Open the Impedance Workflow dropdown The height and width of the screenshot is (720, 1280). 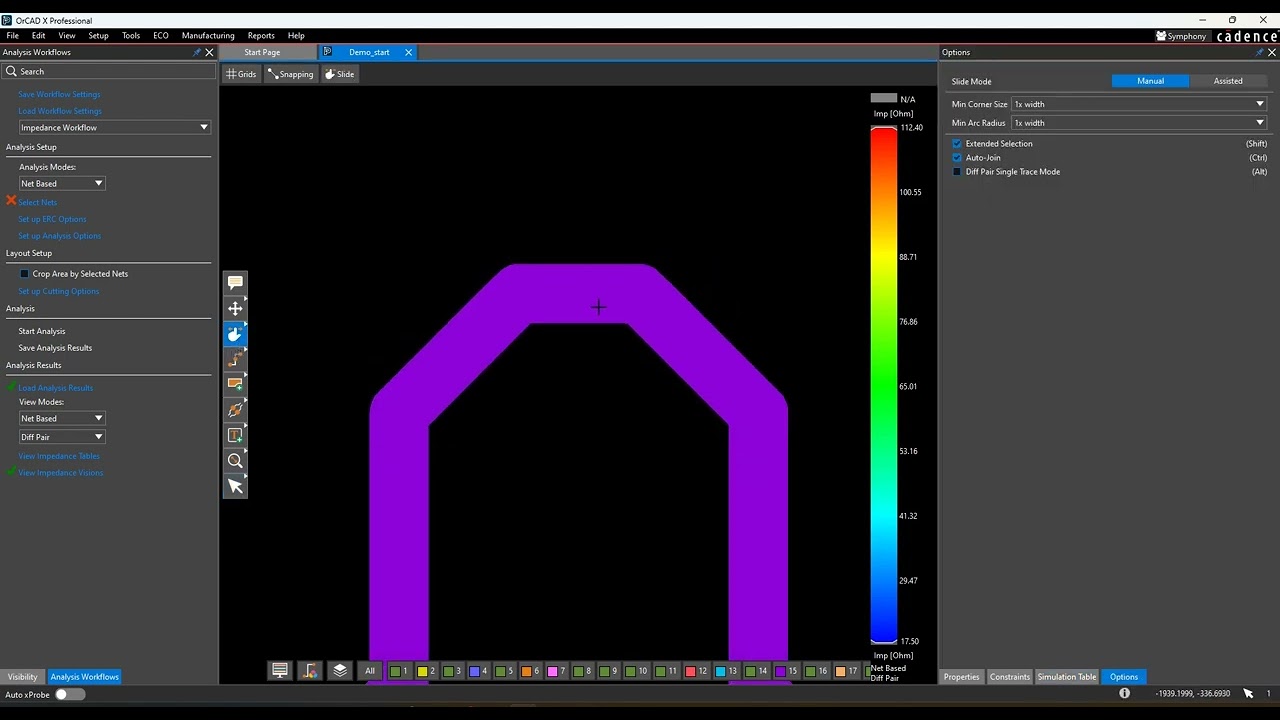coord(115,127)
